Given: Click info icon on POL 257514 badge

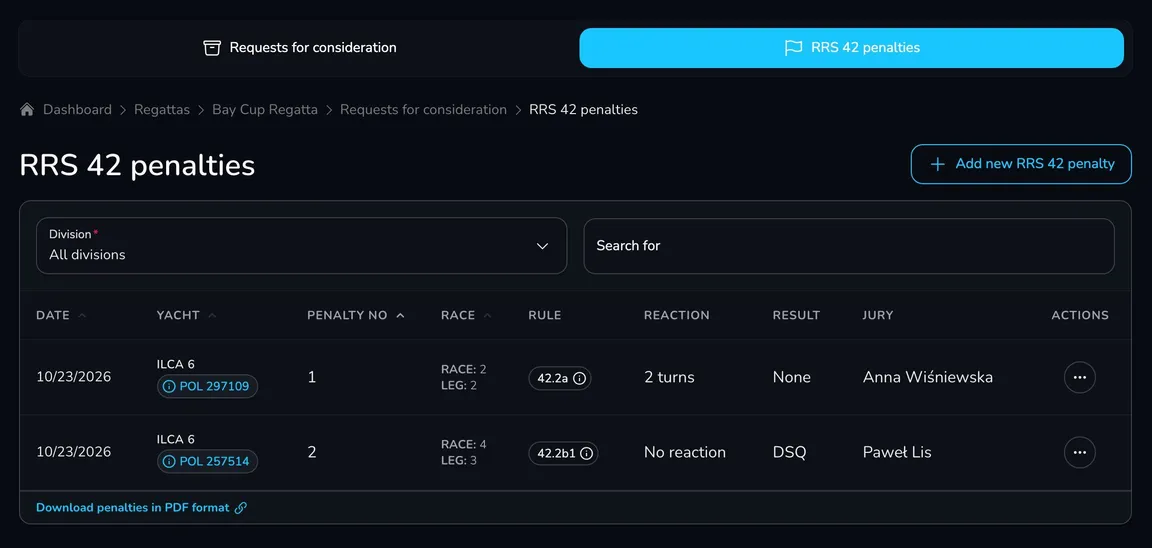Looking at the screenshot, I should pos(169,461).
